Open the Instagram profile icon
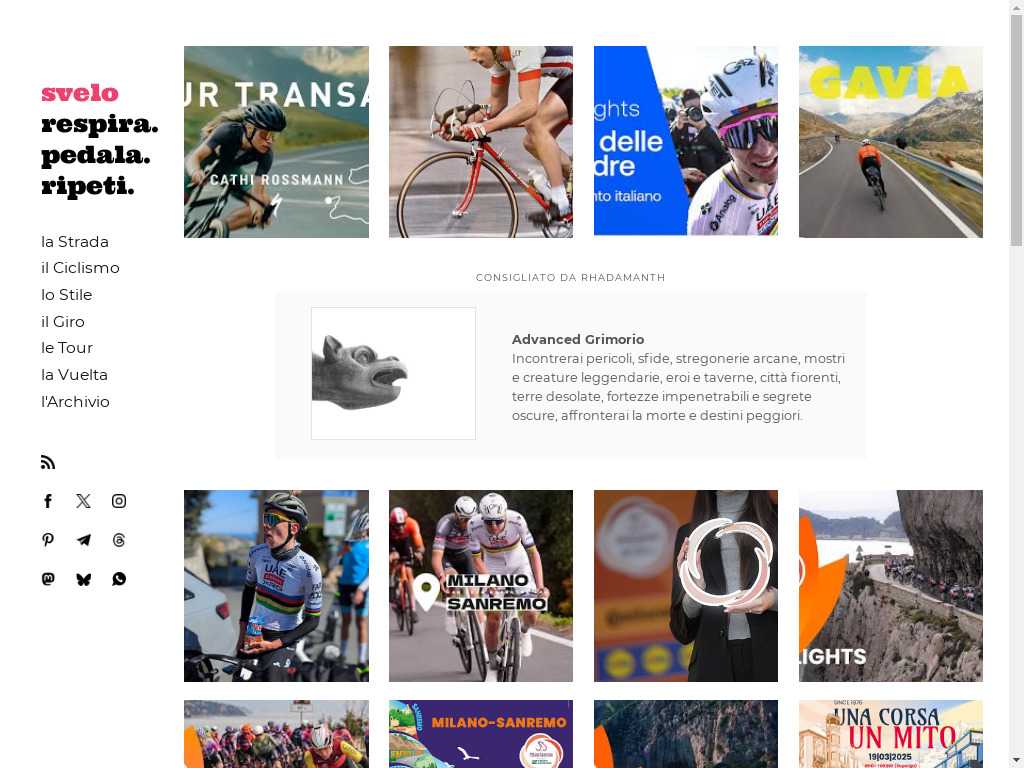Viewport: 1024px width, 768px height. pyautogui.click(x=119, y=501)
